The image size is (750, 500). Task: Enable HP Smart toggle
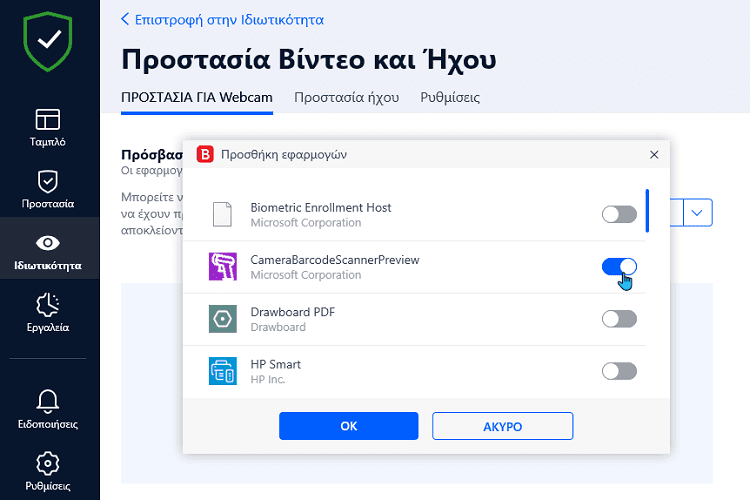tap(619, 371)
